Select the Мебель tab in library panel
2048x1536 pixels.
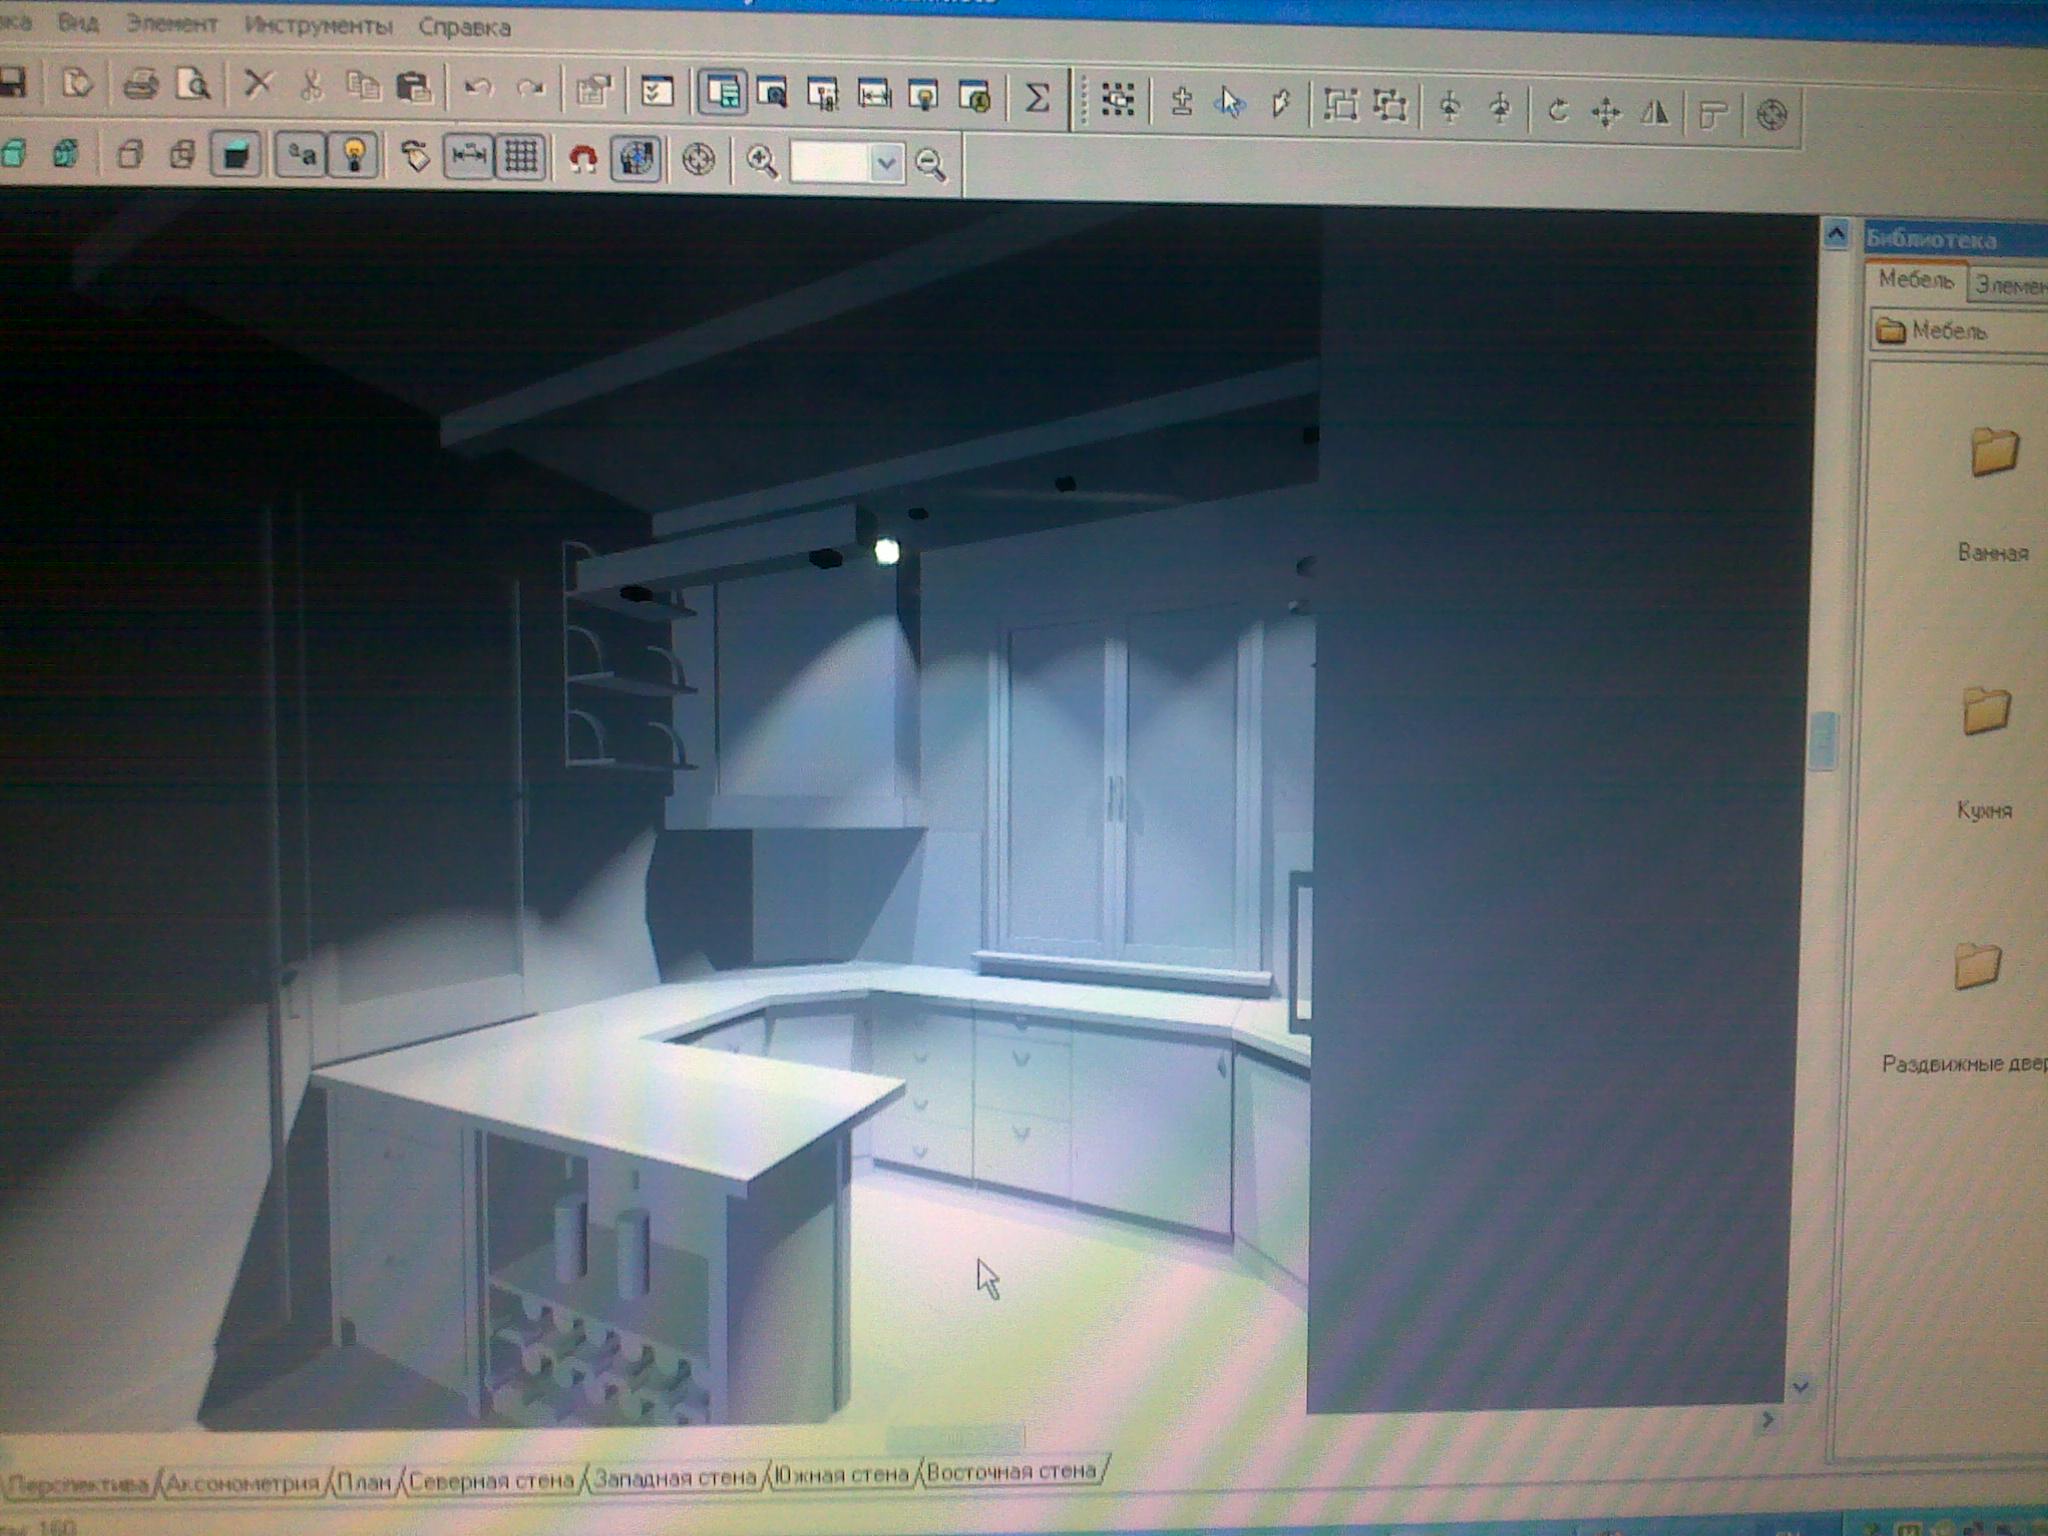point(1916,280)
